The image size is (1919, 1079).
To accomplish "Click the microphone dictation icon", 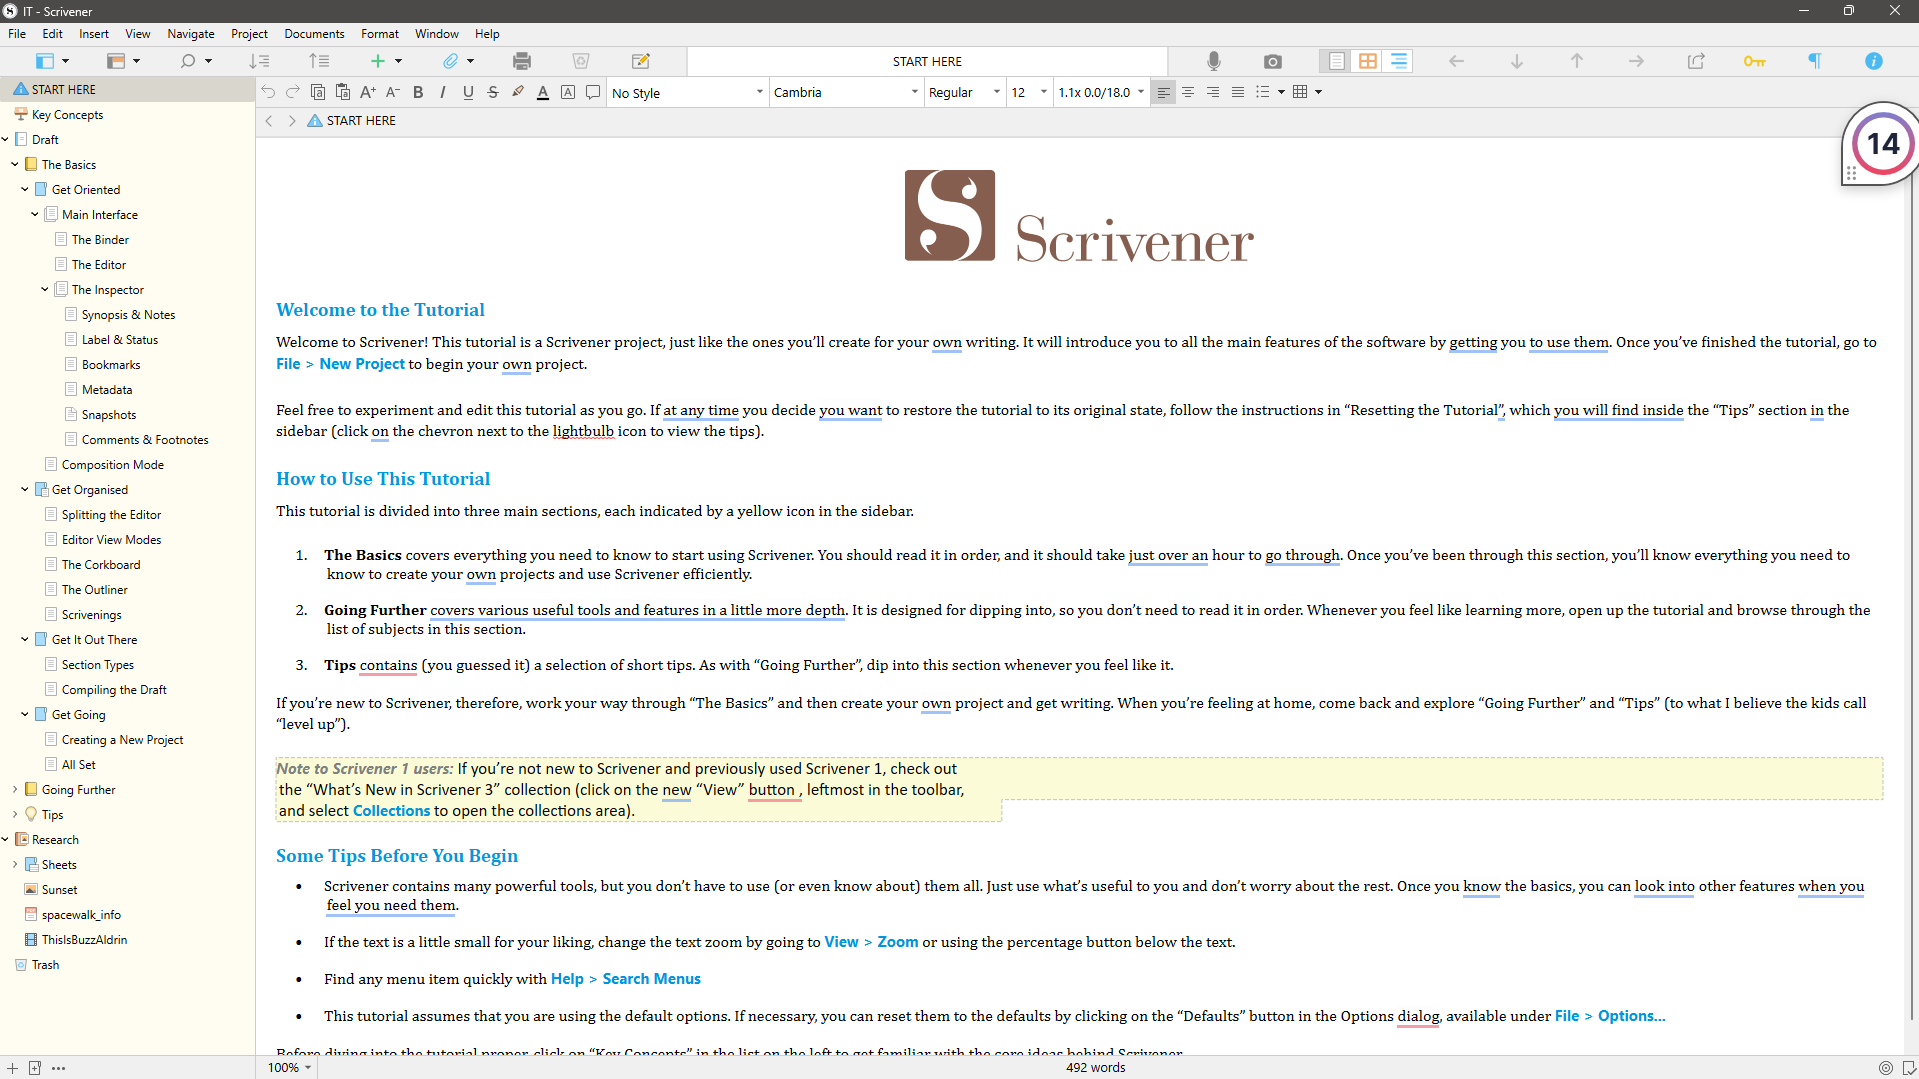I will (x=1213, y=61).
